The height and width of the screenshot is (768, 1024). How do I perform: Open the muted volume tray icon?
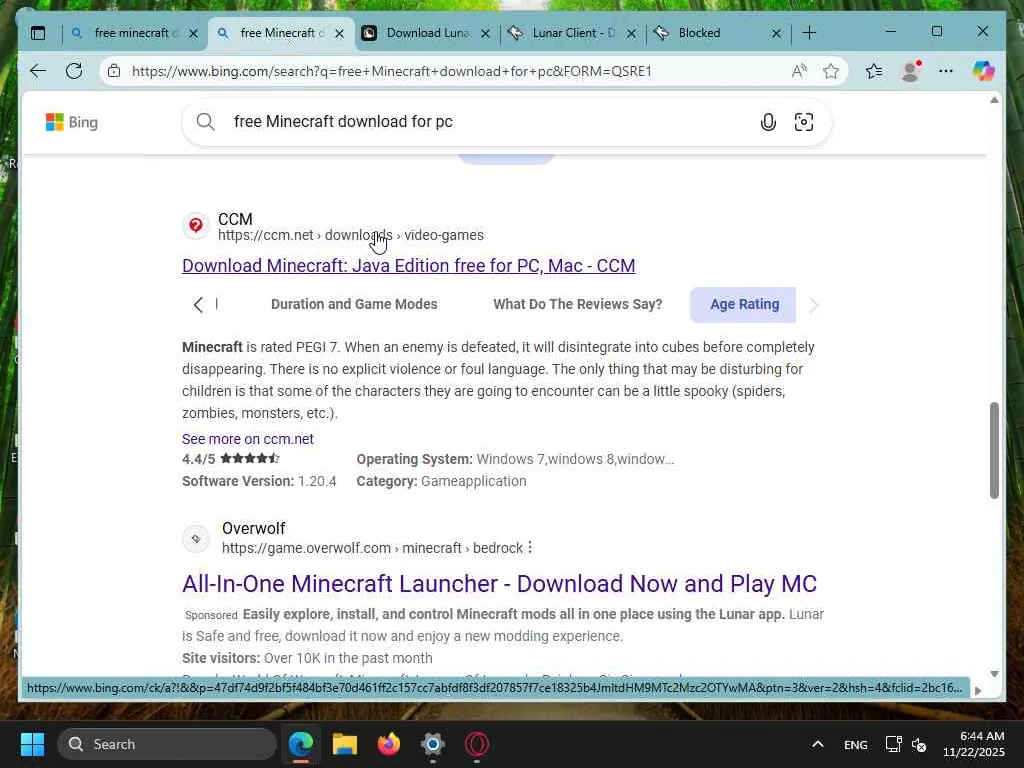click(919, 744)
